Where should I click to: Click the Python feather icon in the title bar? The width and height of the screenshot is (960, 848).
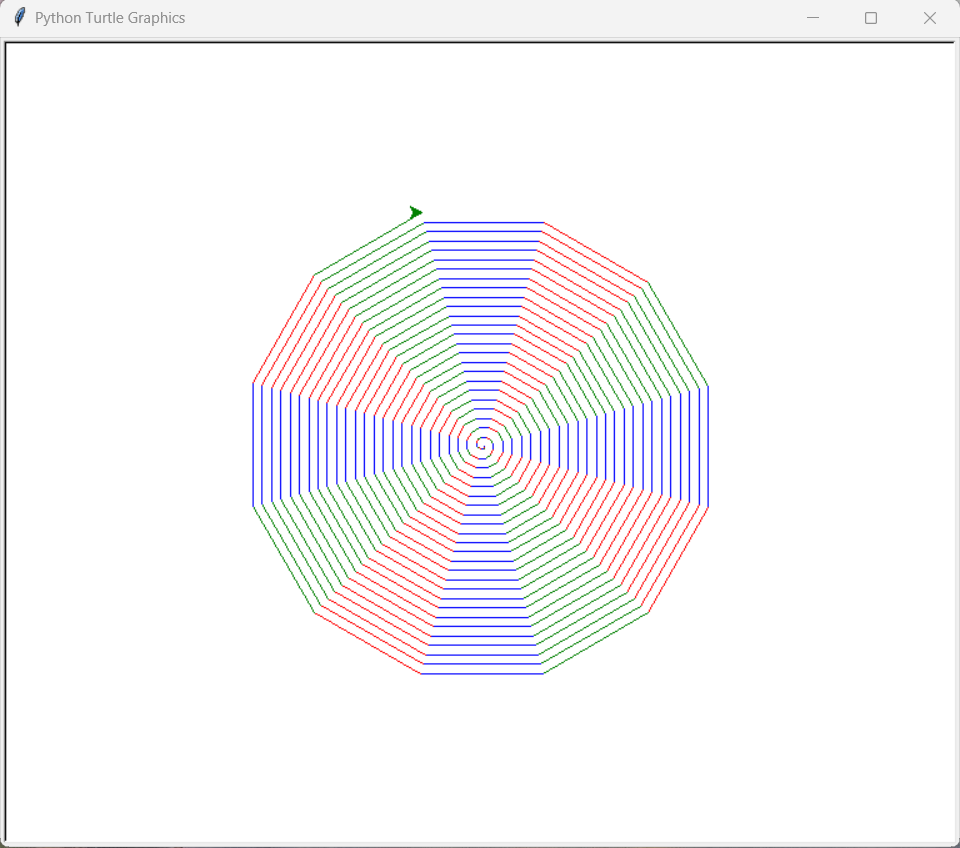coord(18,17)
